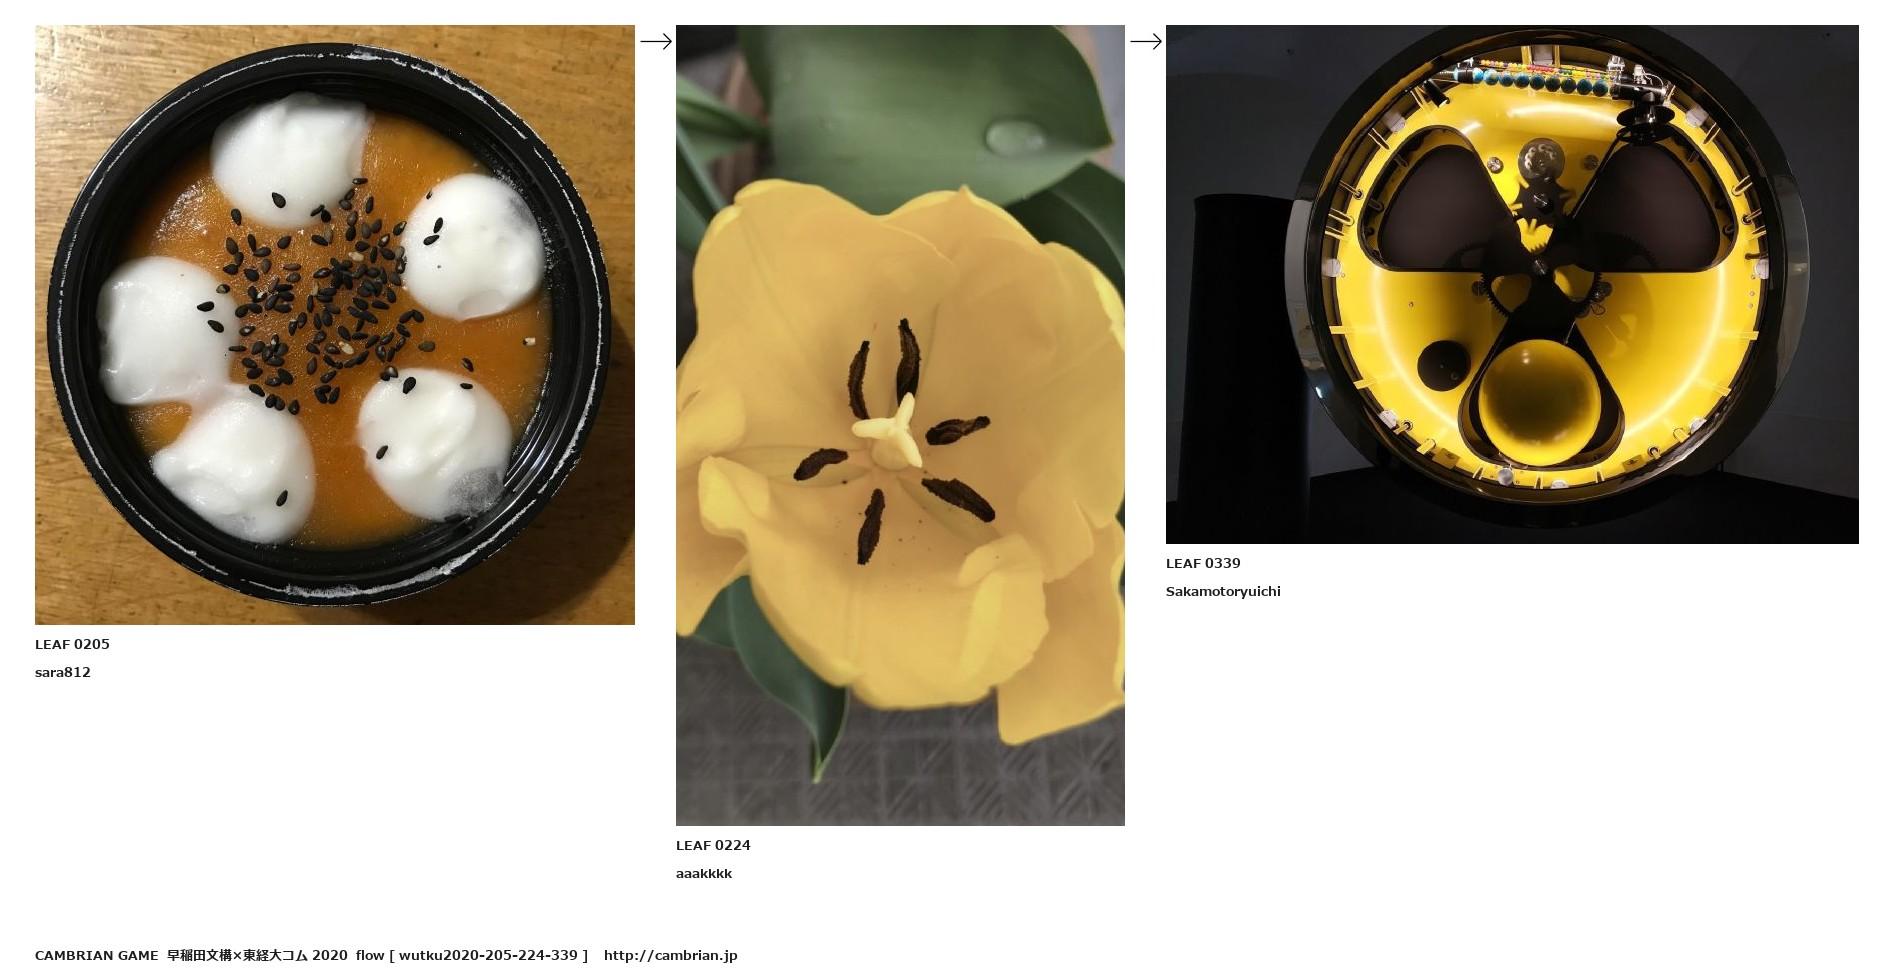Click the LEAF 0339 label
This screenshot has width=1894, height=980.
tap(1203, 563)
